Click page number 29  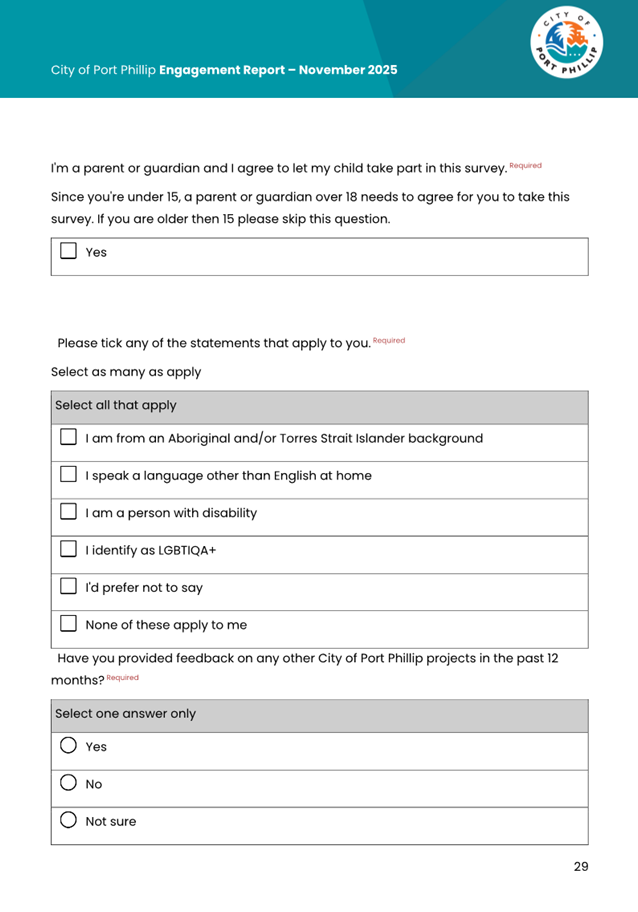click(581, 867)
